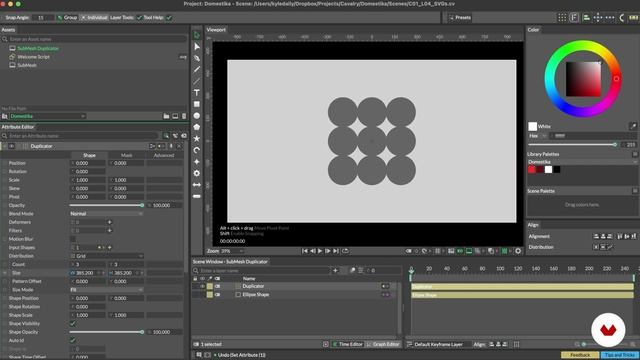
Task: Add a Filter with plus icon
Action: tap(109, 231)
